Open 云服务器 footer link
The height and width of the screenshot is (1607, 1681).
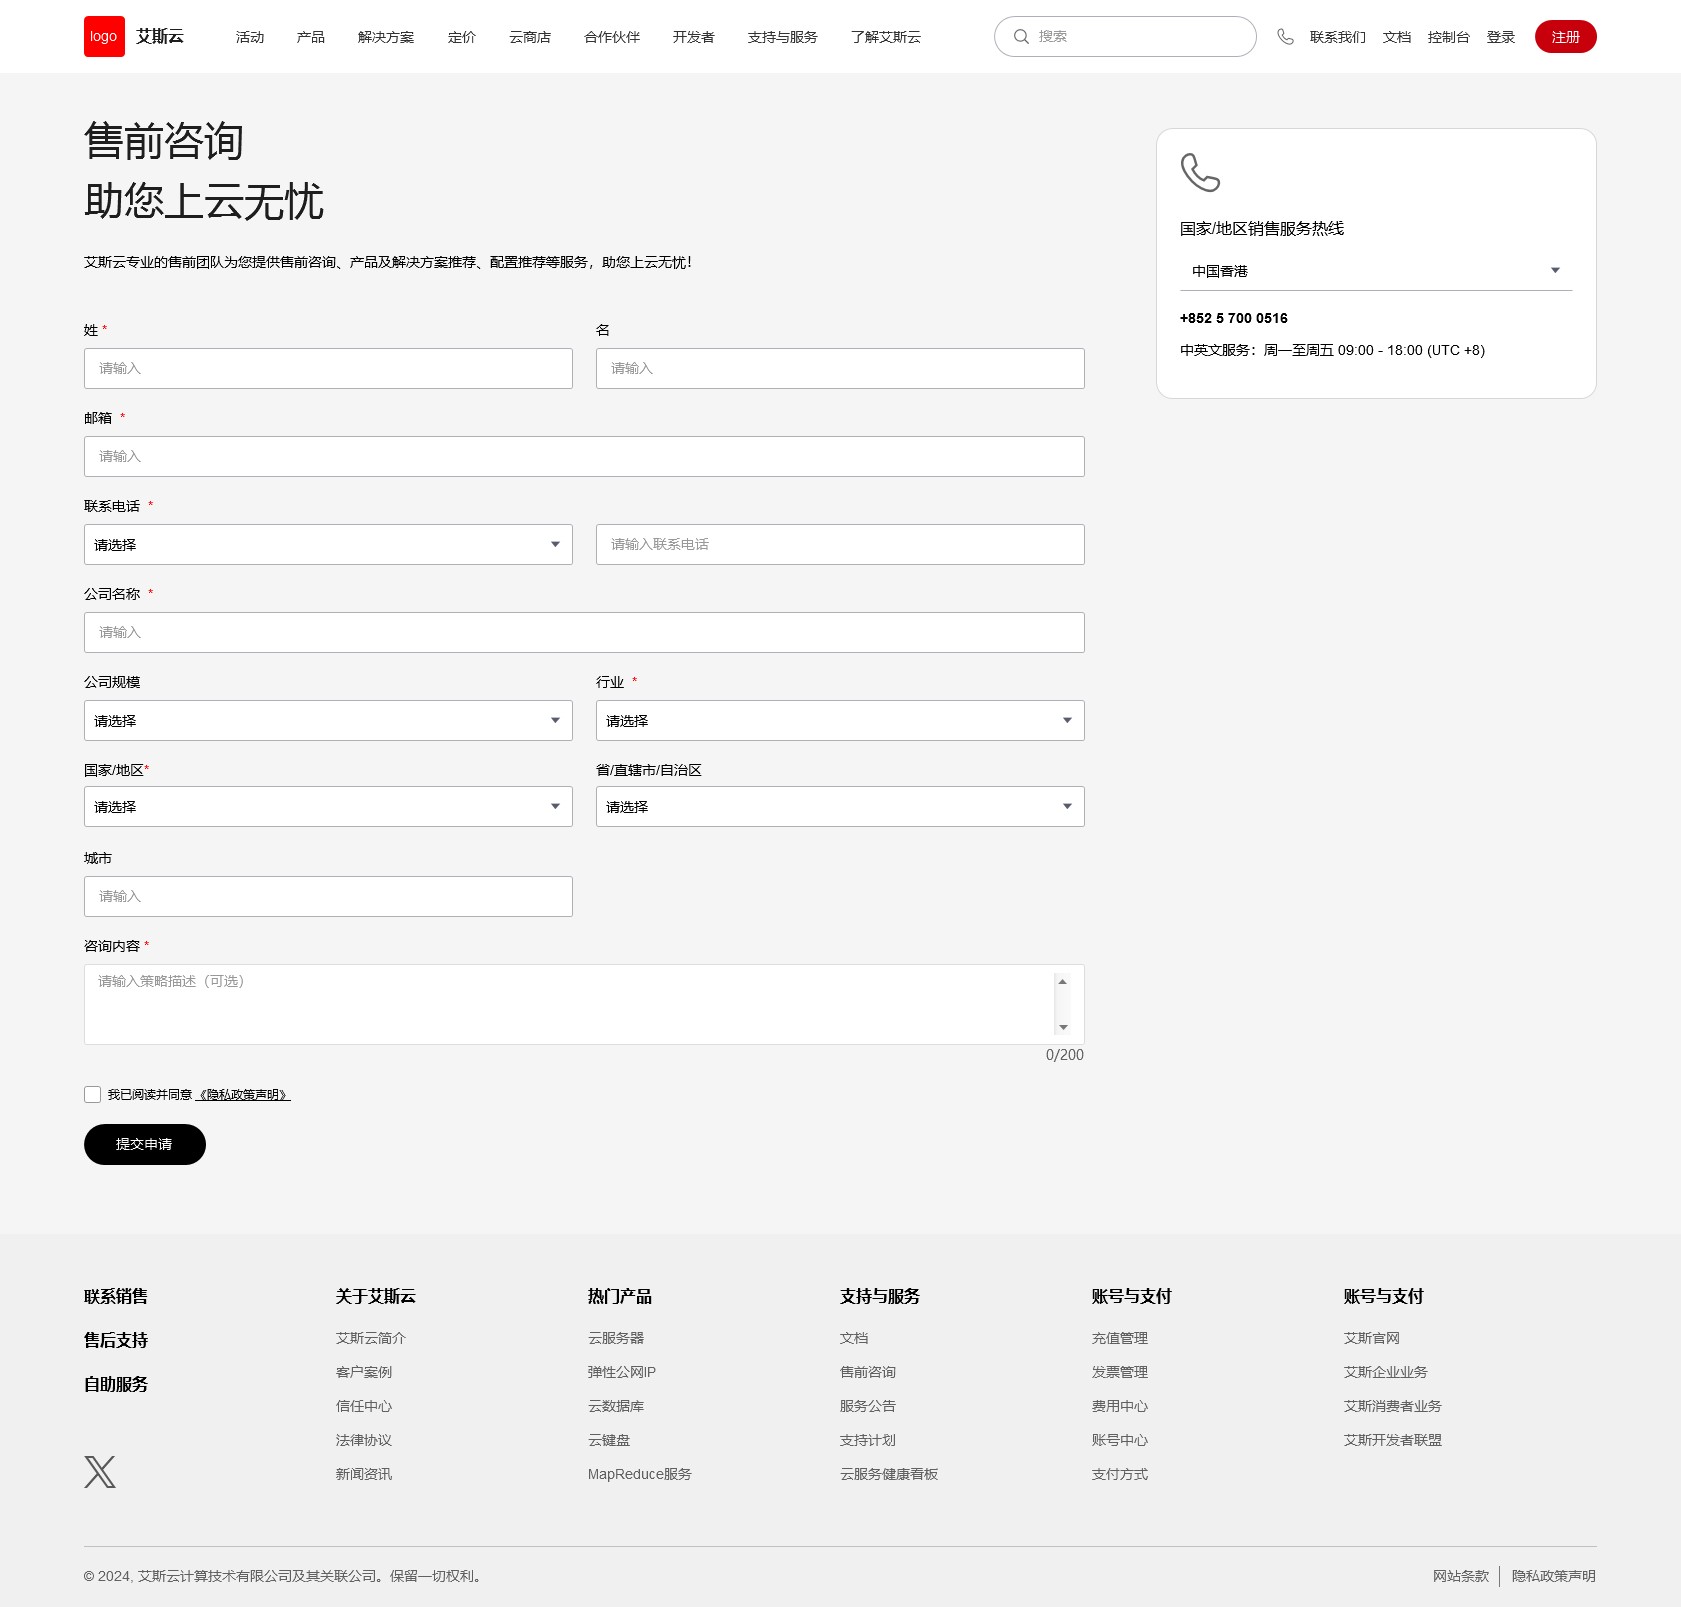pos(616,1338)
